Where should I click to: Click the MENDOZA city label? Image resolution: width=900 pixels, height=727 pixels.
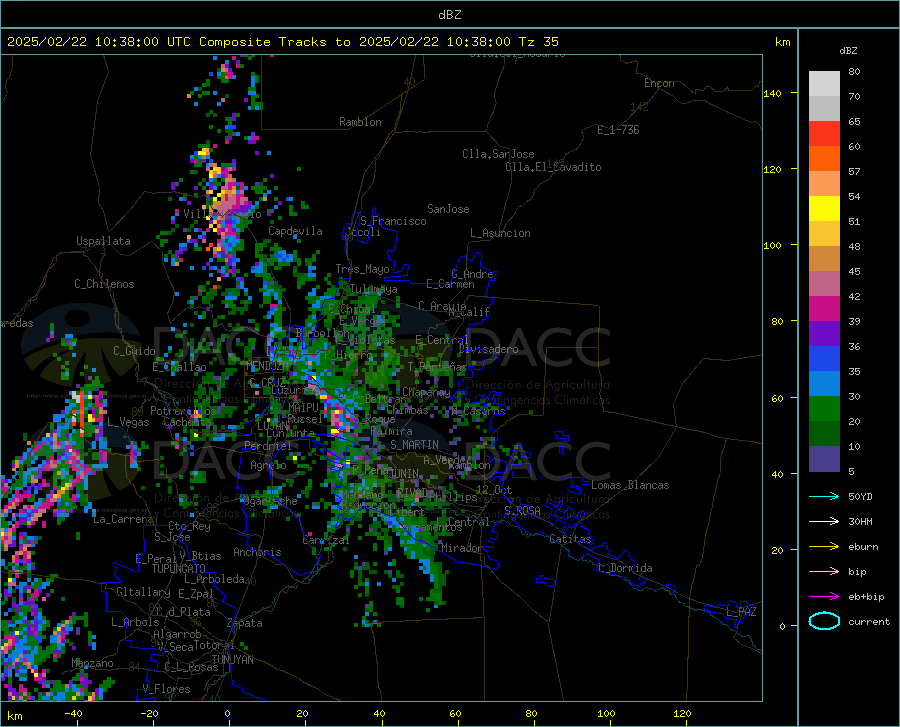click(267, 366)
